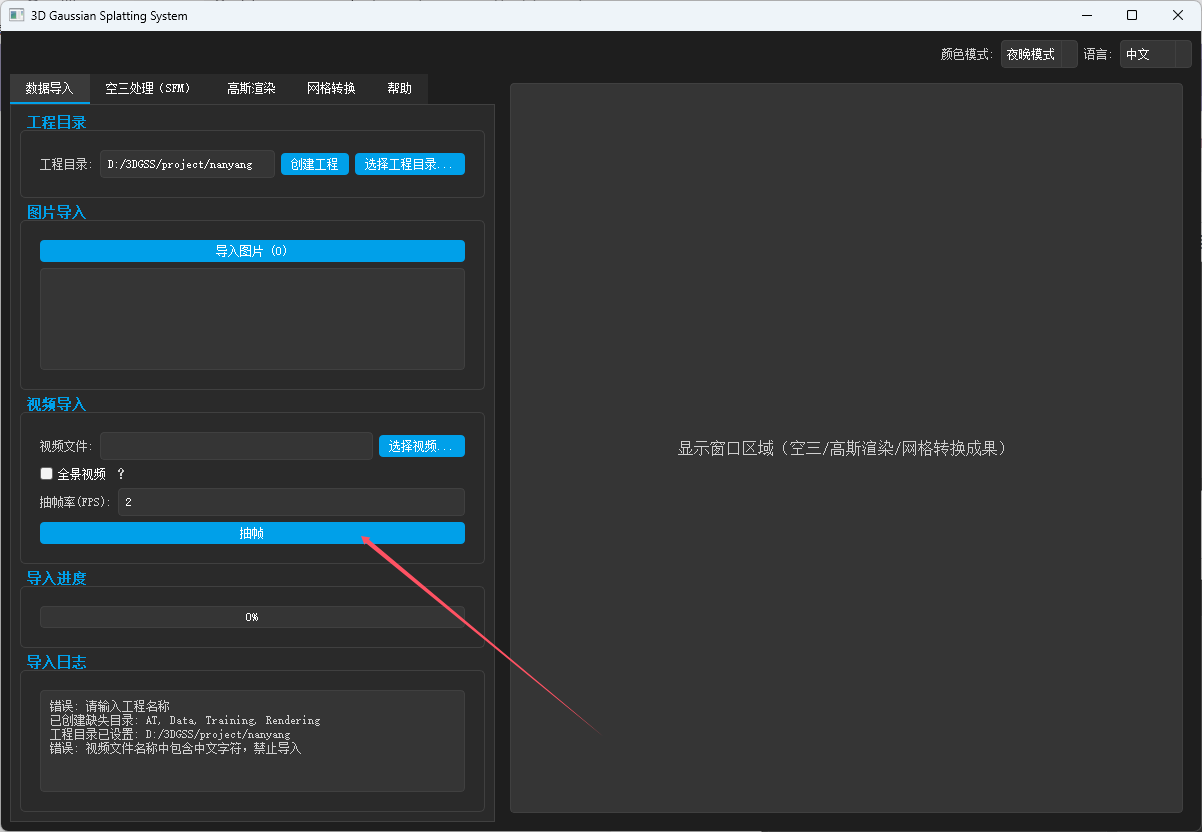Maximize the 3D Gaussian Splatting System window
This screenshot has width=1202, height=832.
[1132, 15]
